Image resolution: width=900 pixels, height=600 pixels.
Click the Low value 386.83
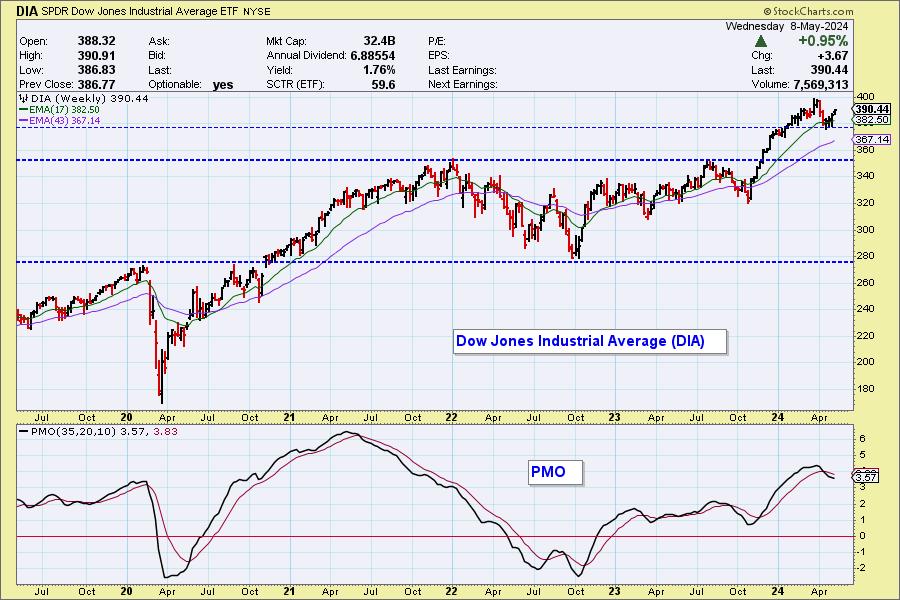pyautogui.click(x=96, y=69)
